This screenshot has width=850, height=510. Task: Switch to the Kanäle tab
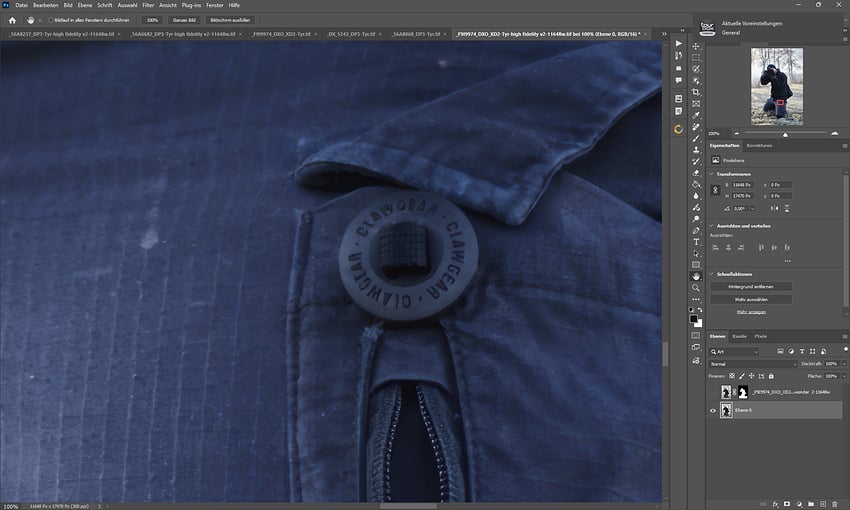point(740,336)
